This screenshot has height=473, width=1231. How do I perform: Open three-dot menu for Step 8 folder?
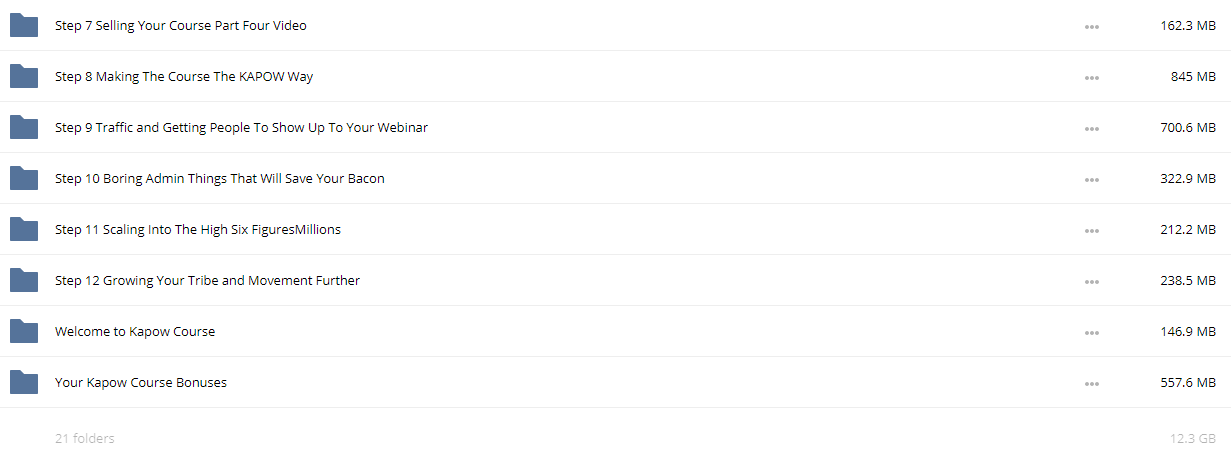click(x=1092, y=78)
